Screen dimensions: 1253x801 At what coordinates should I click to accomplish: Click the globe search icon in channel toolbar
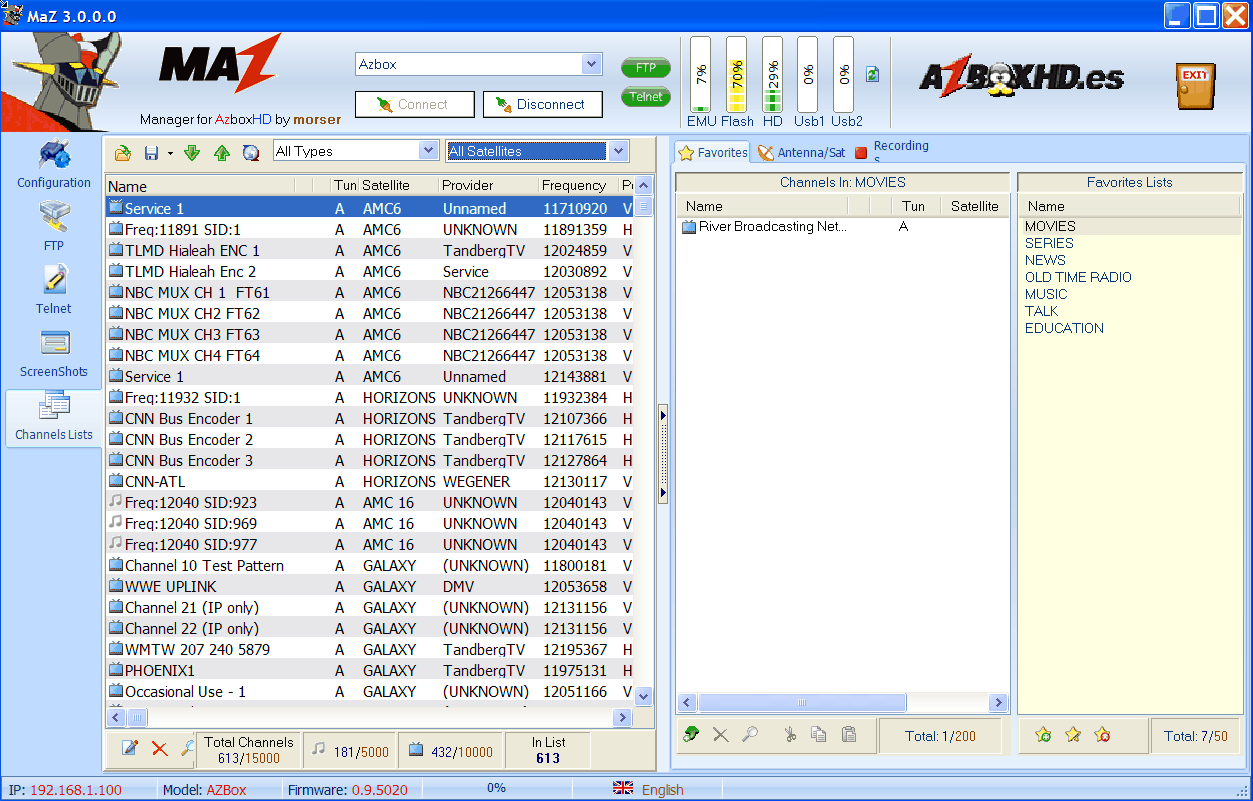click(251, 153)
